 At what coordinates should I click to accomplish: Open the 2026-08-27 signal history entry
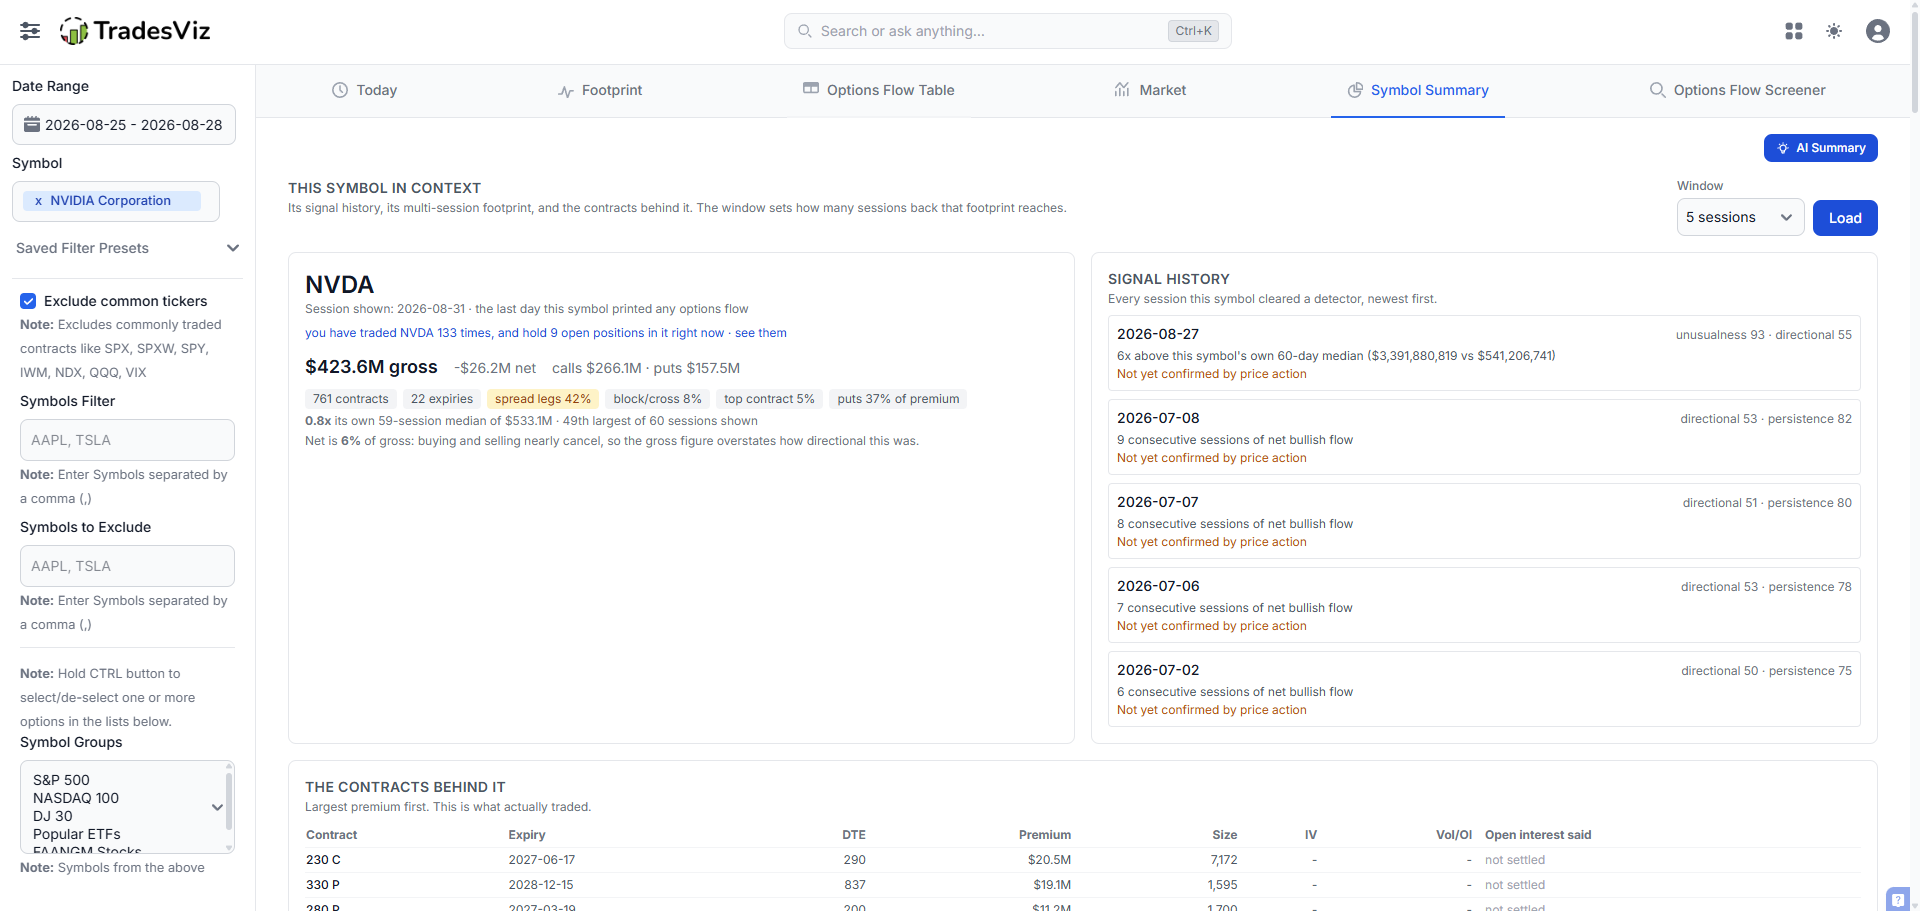1484,353
